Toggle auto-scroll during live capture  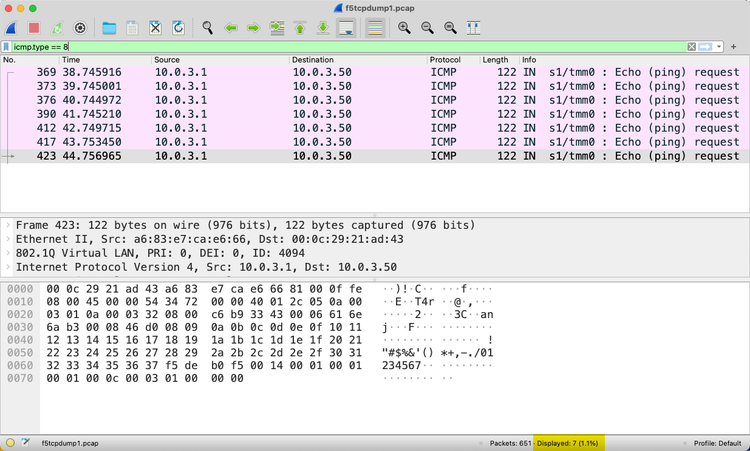pos(347,28)
